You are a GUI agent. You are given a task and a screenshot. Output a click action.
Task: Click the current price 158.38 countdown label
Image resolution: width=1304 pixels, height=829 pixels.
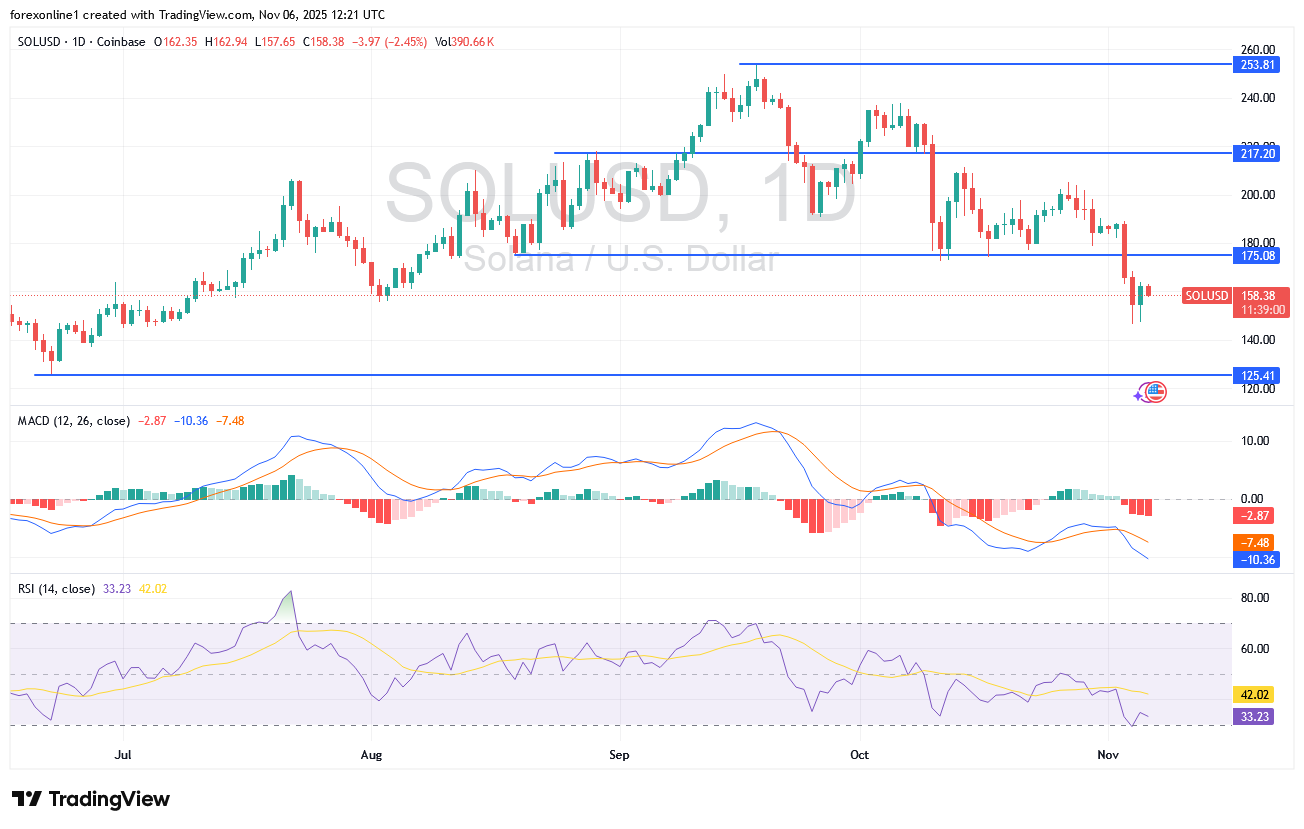click(1257, 302)
